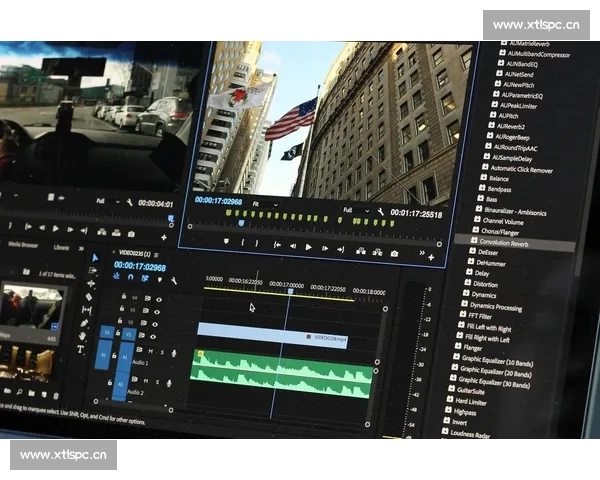The width and height of the screenshot is (600, 480).
Task: Click the Button Editor plus icon in Program monitor
Action: [x=432, y=257]
